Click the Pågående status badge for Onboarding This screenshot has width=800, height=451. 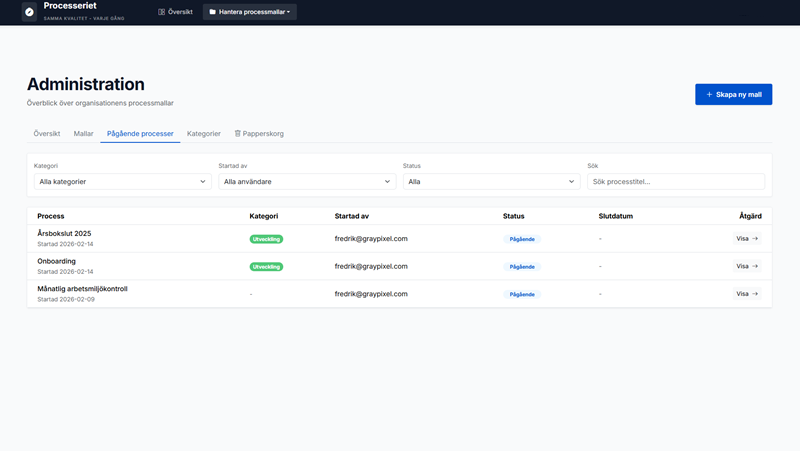tap(522, 267)
